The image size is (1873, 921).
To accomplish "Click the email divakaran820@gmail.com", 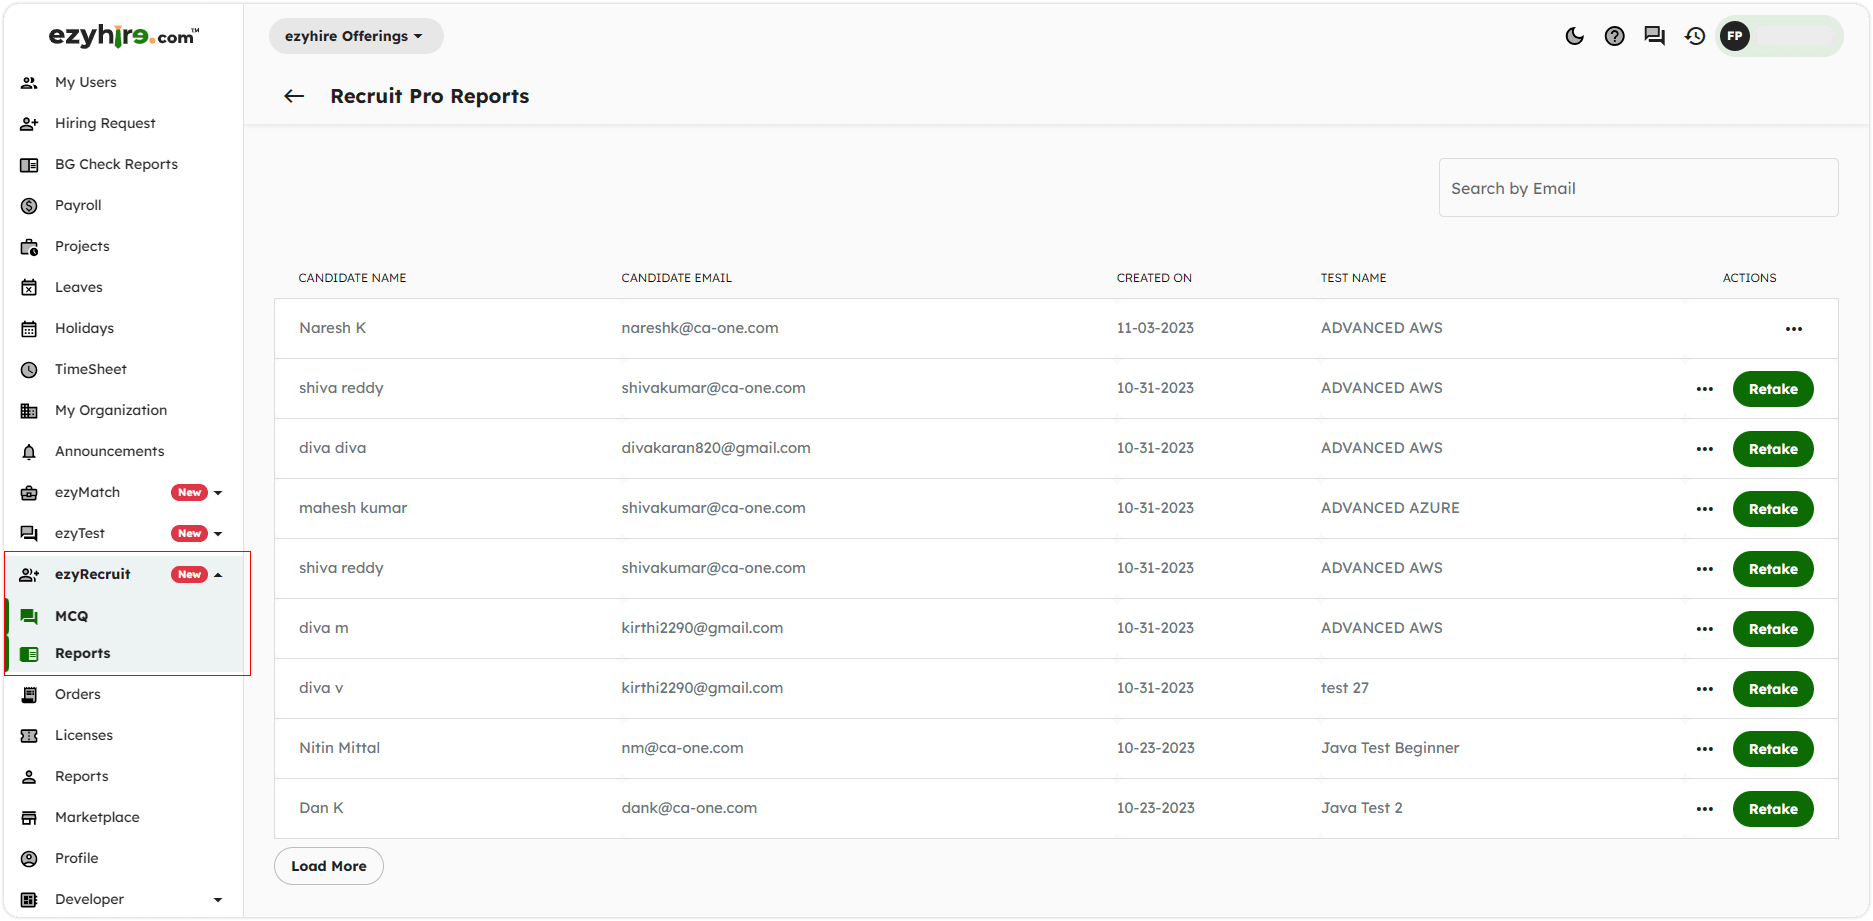I will tap(716, 448).
